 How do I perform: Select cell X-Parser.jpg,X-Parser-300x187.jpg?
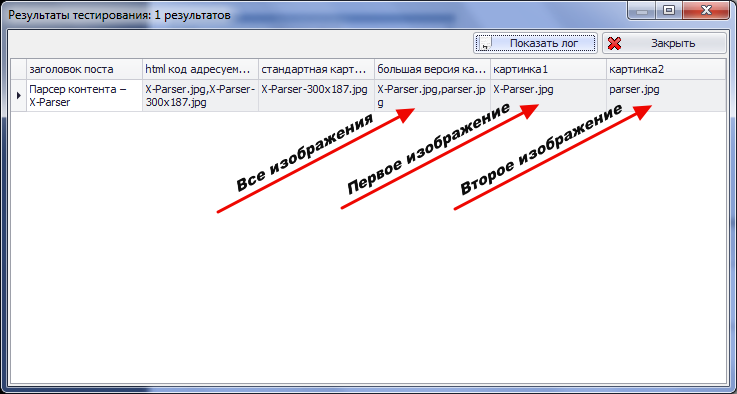pos(200,95)
